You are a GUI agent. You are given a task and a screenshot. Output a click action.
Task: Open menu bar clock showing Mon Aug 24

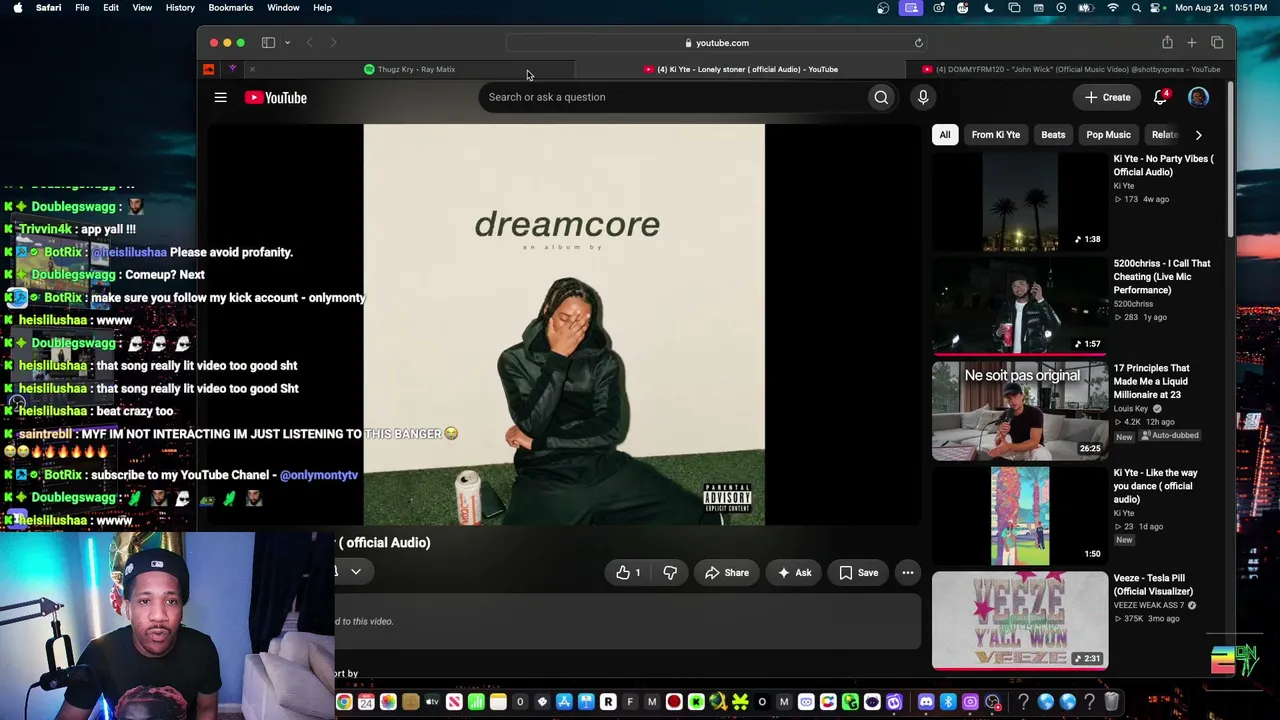pos(1223,8)
